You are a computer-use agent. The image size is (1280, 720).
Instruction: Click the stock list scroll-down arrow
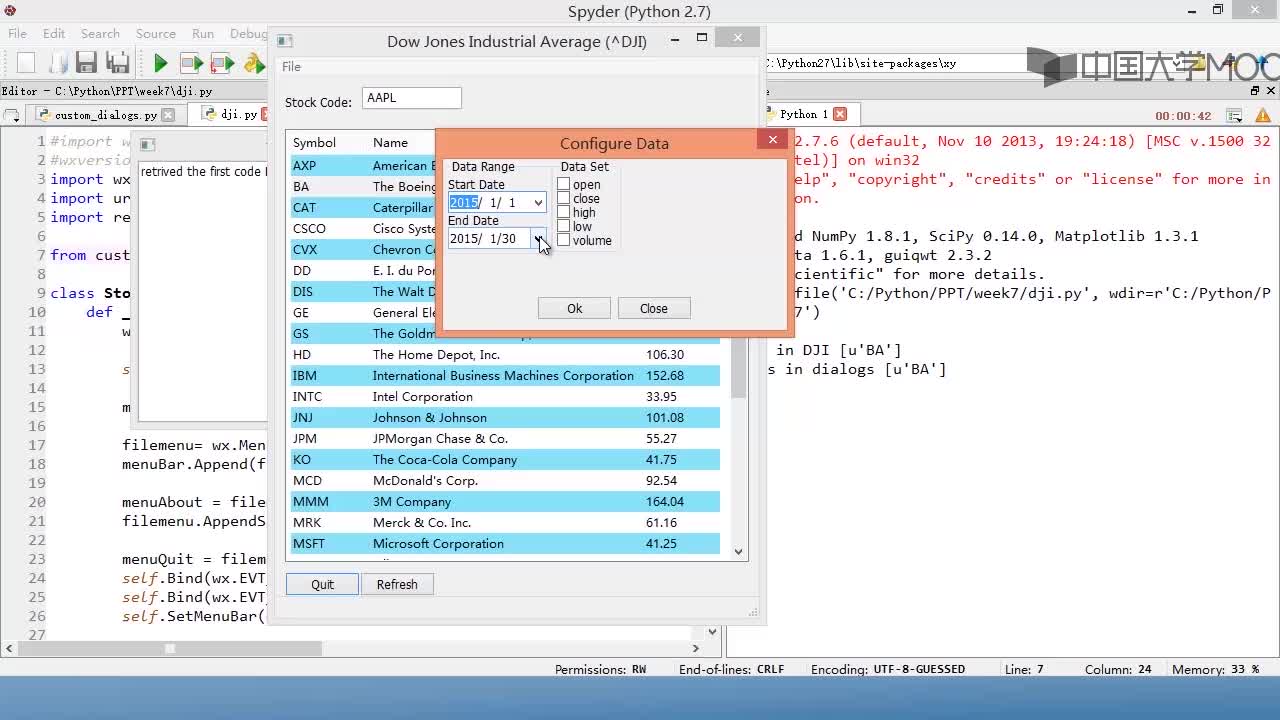coord(739,551)
